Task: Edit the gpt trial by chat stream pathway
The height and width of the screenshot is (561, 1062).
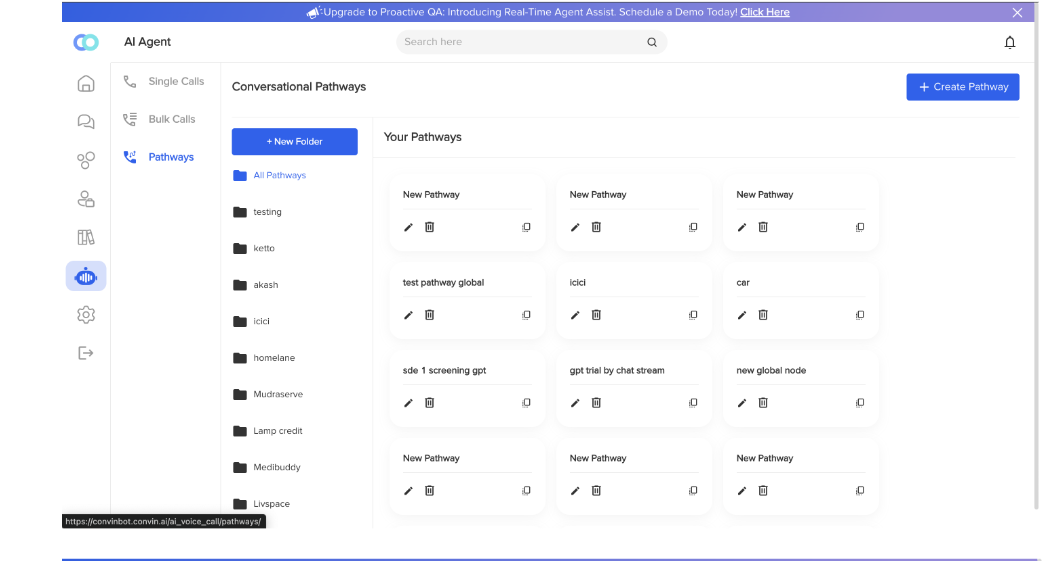Action: 575,403
